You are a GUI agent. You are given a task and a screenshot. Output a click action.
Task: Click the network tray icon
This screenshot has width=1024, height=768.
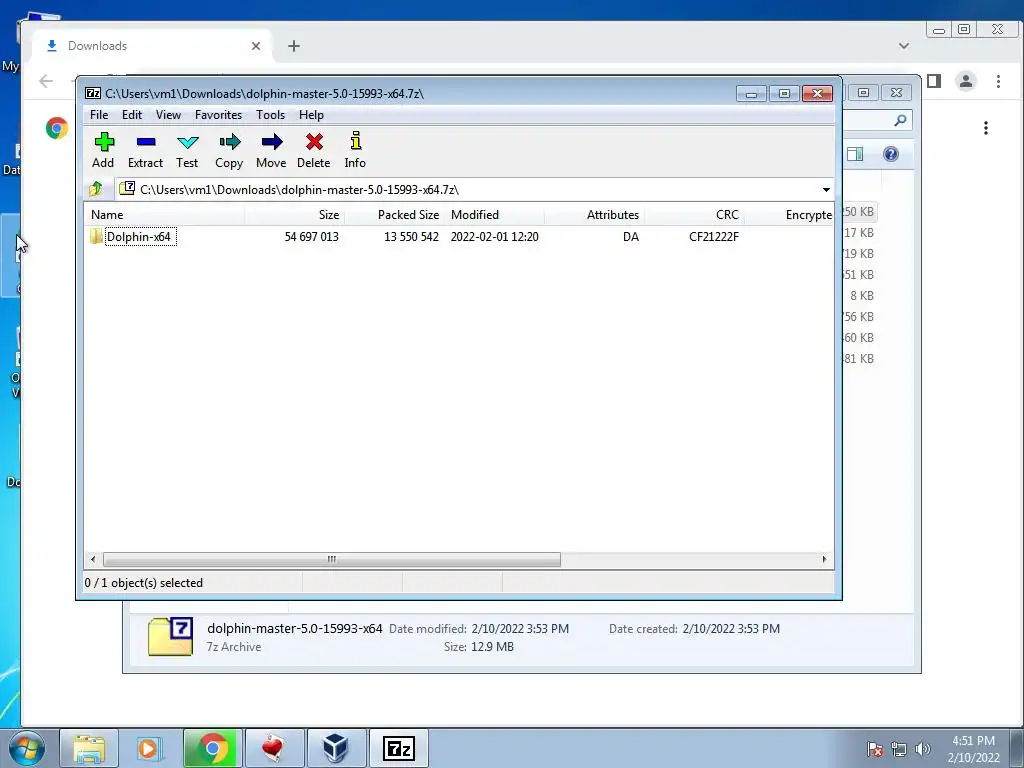point(899,749)
